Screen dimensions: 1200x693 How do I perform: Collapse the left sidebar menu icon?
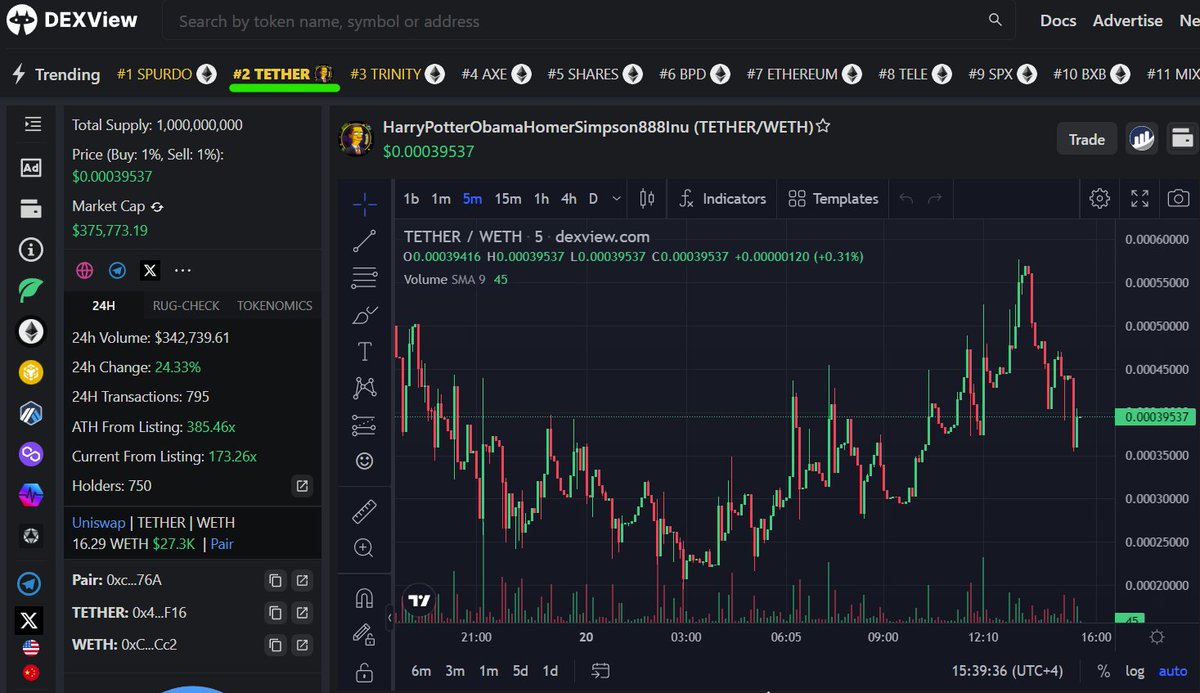32,124
